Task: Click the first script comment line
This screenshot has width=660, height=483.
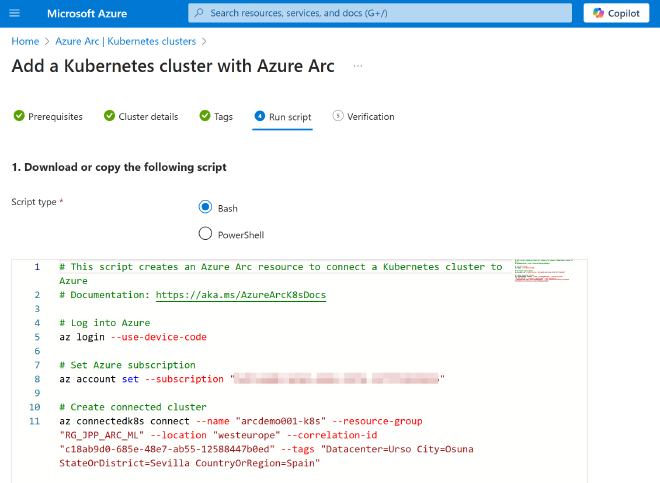Action: click(x=281, y=274)
